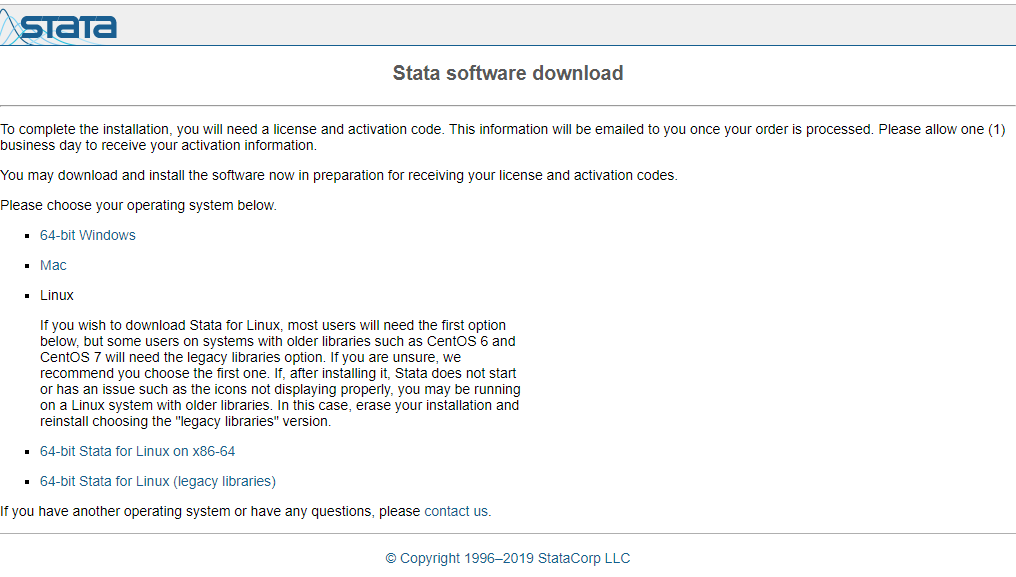The height and width of the screenshot is (577, 1016).
Task: Open the 64-bit Windows download link
Action: pos(88,235)
